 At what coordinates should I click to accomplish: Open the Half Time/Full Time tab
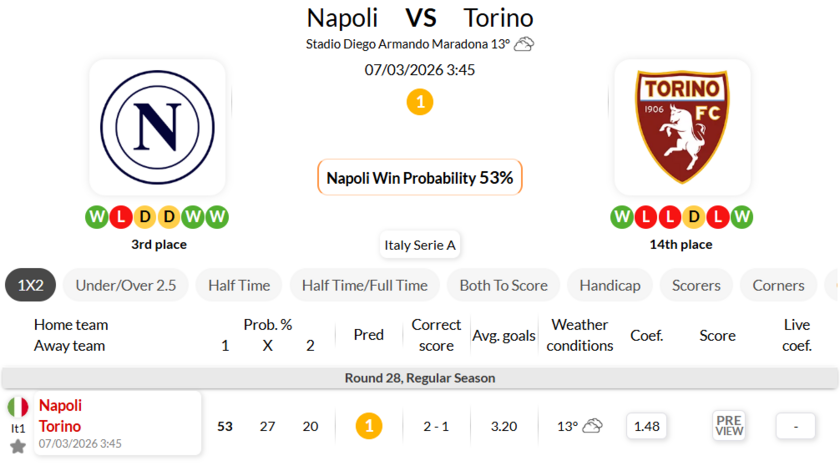364,285
